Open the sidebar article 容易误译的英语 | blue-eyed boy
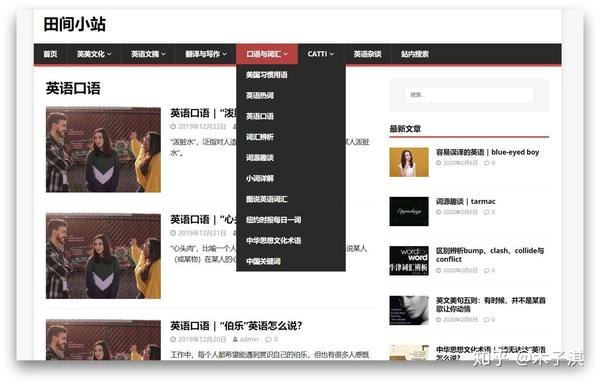The width and height of the screenshot is (600, 384). (488, 152)
